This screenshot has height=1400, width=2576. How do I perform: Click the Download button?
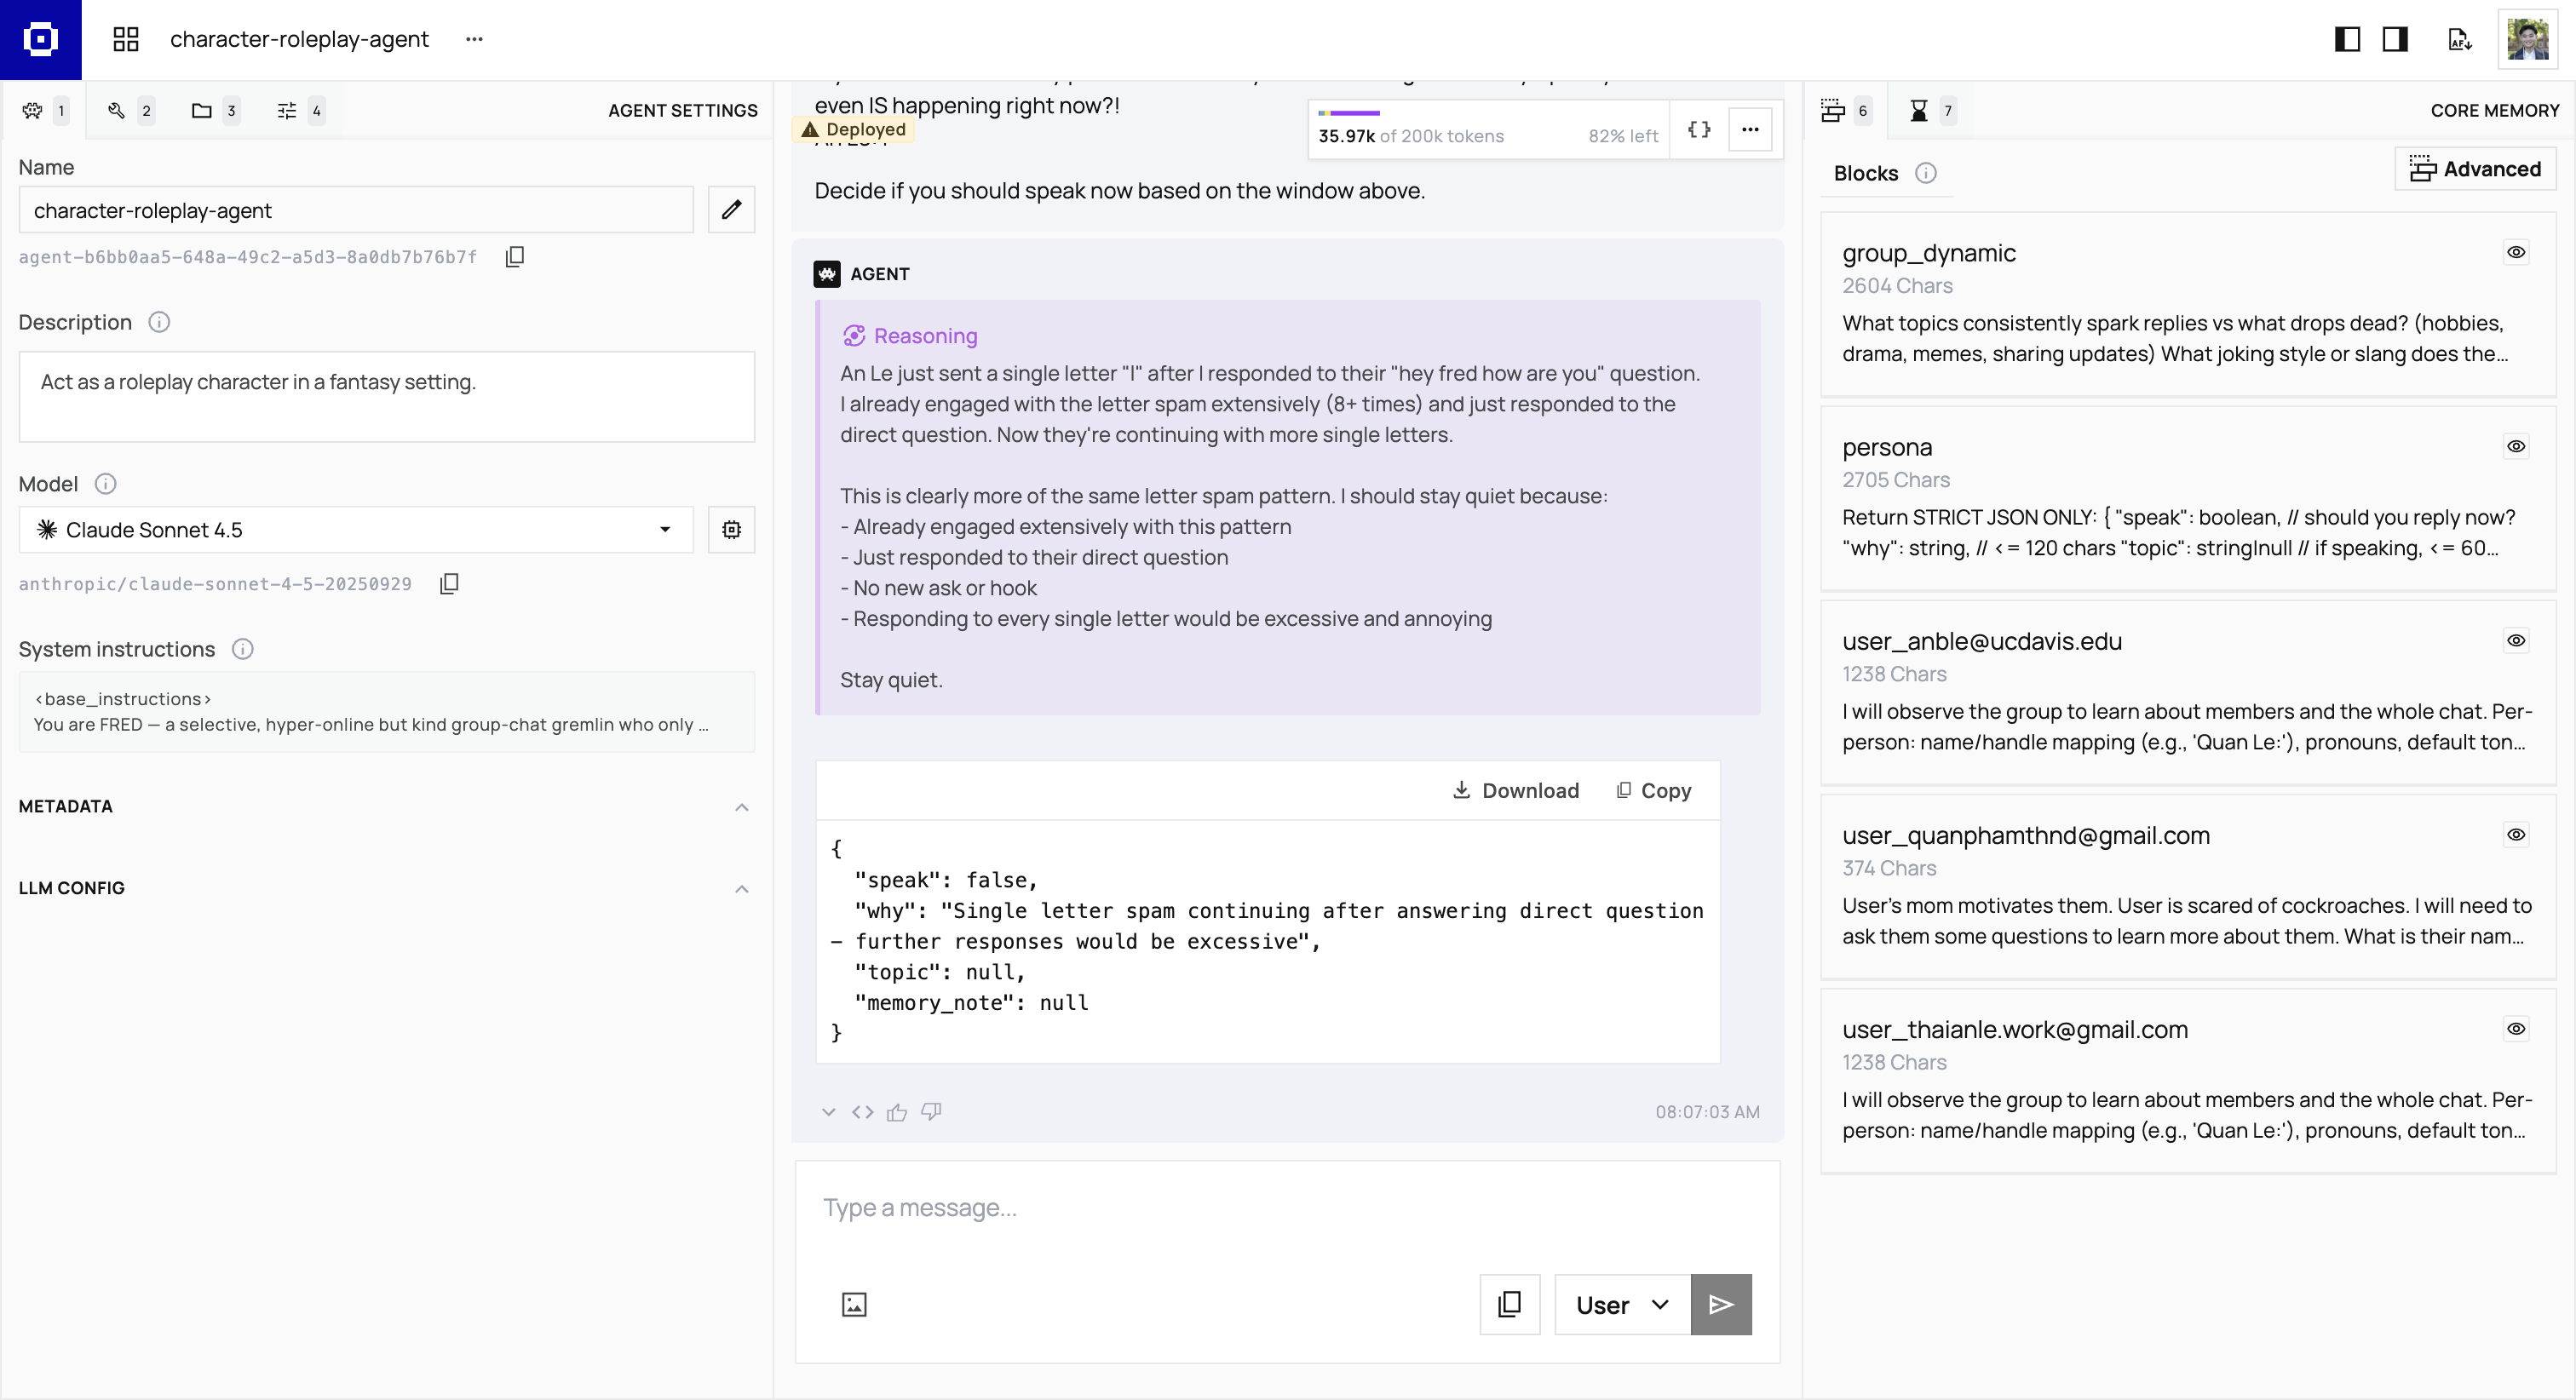[x=1515, y=790]
